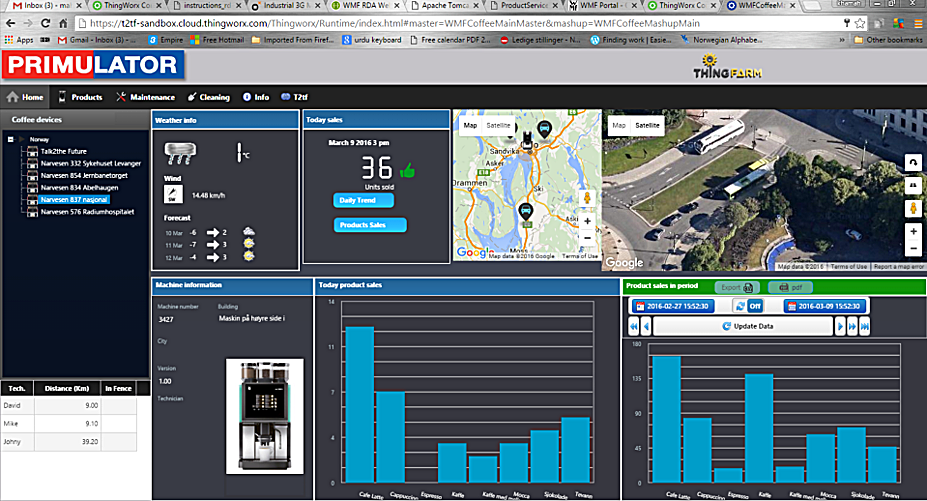Click the Daily Trend button
Image resolution: width=927 pixels, height=501 pixels.
click(364, 201)
